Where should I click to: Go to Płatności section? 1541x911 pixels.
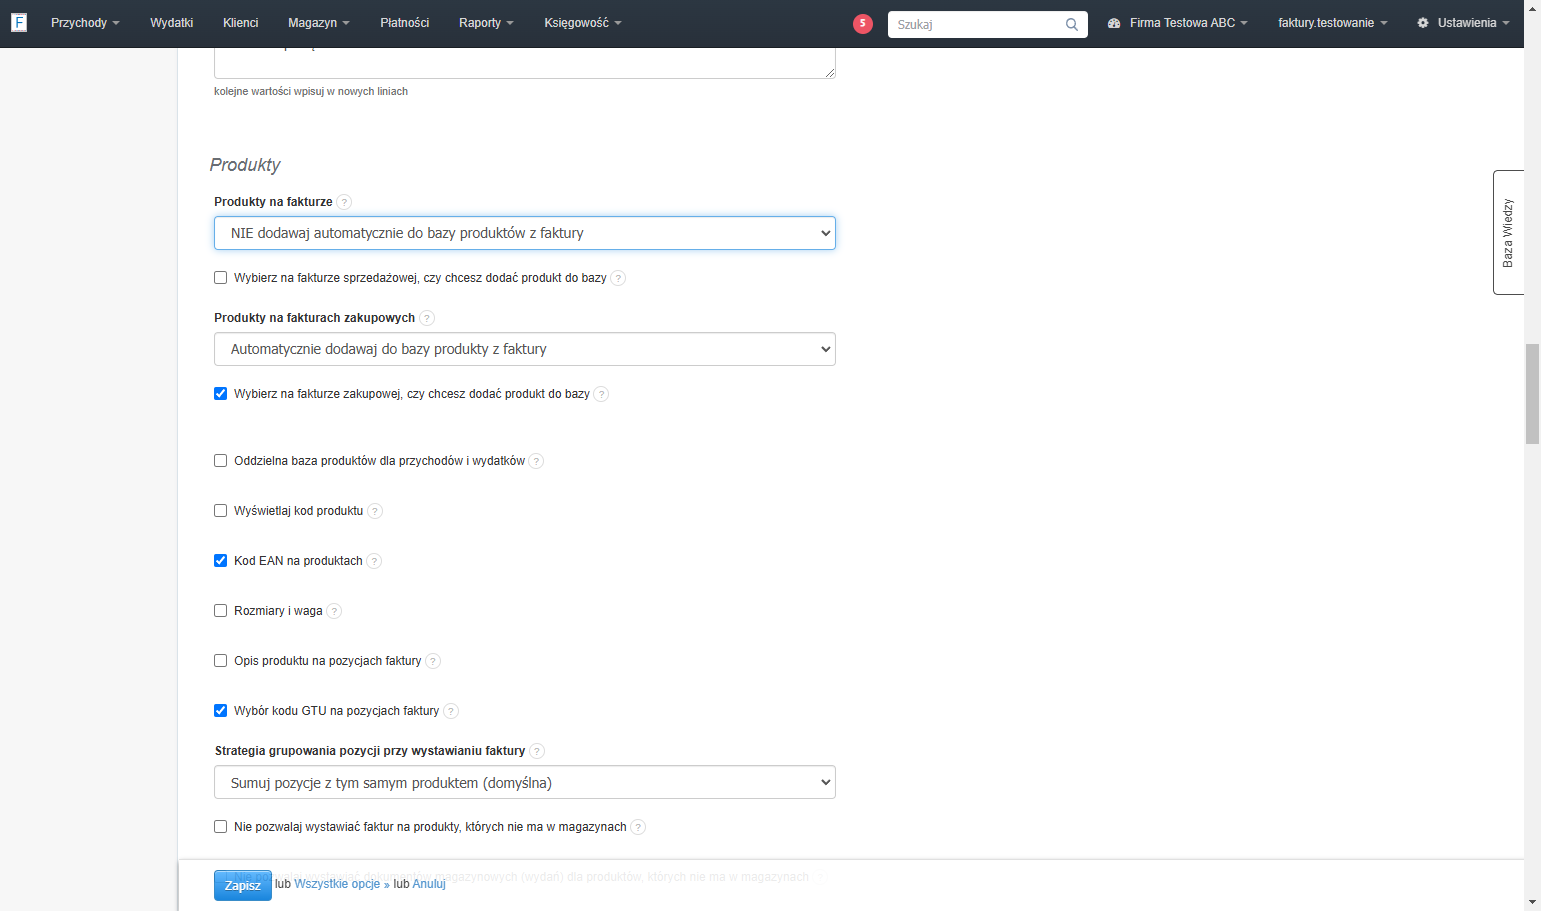tap(405, 23)
